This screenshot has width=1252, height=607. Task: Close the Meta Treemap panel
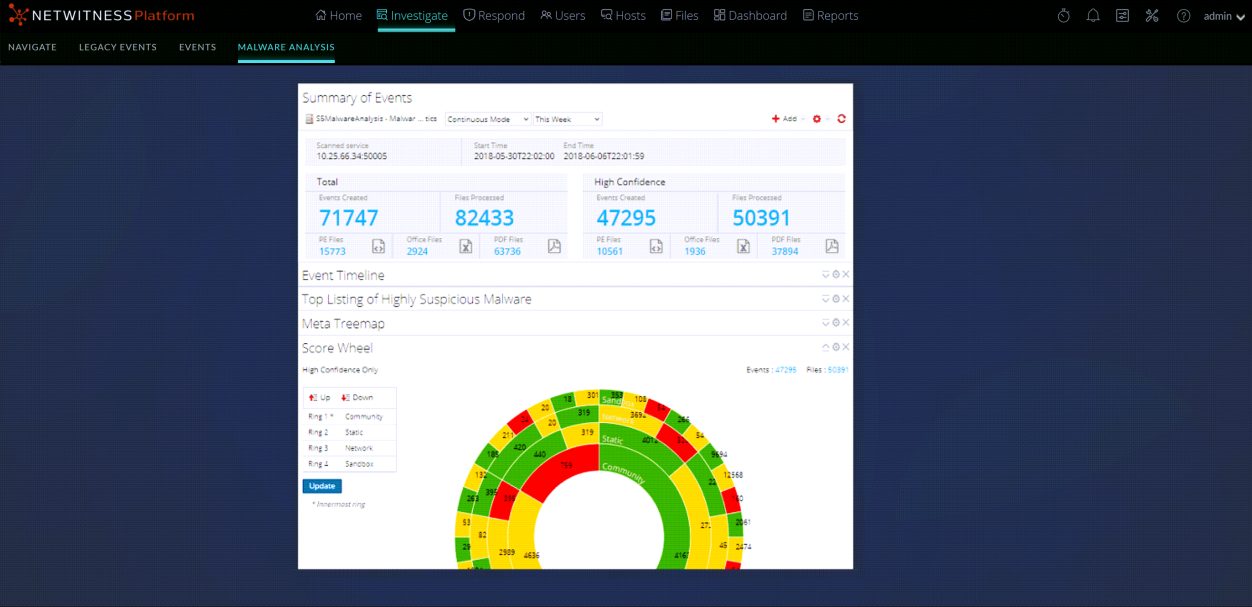tap(846, 323)
